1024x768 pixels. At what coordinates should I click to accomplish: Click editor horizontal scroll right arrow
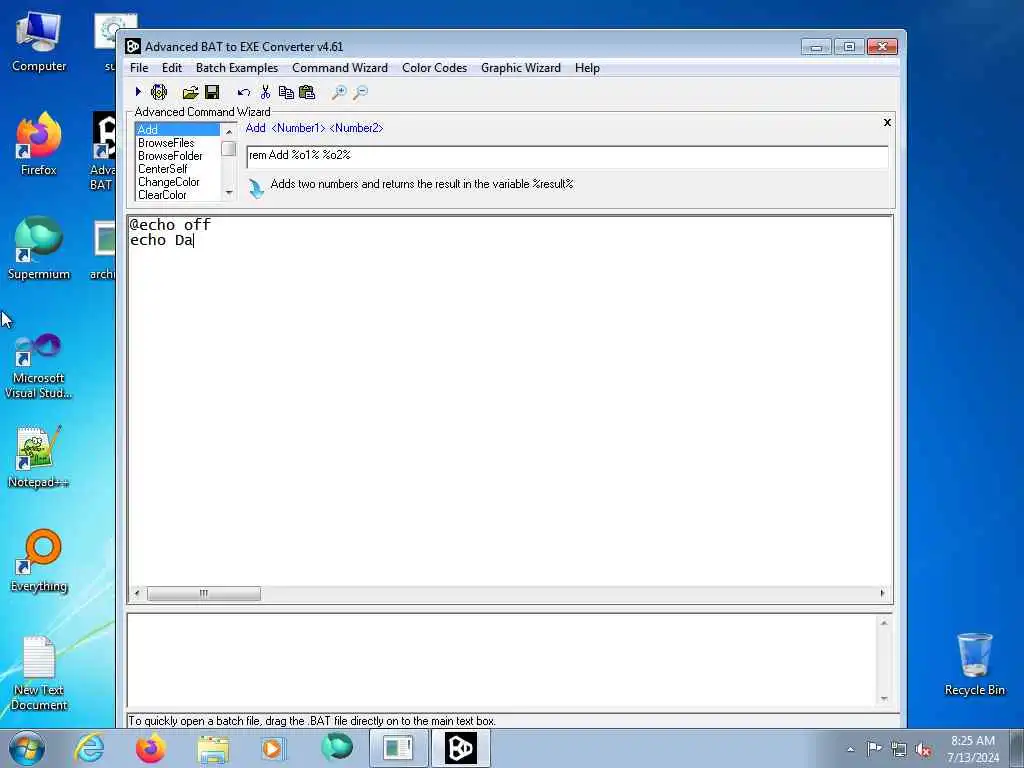pyautogui.click(x=882, y=594)
